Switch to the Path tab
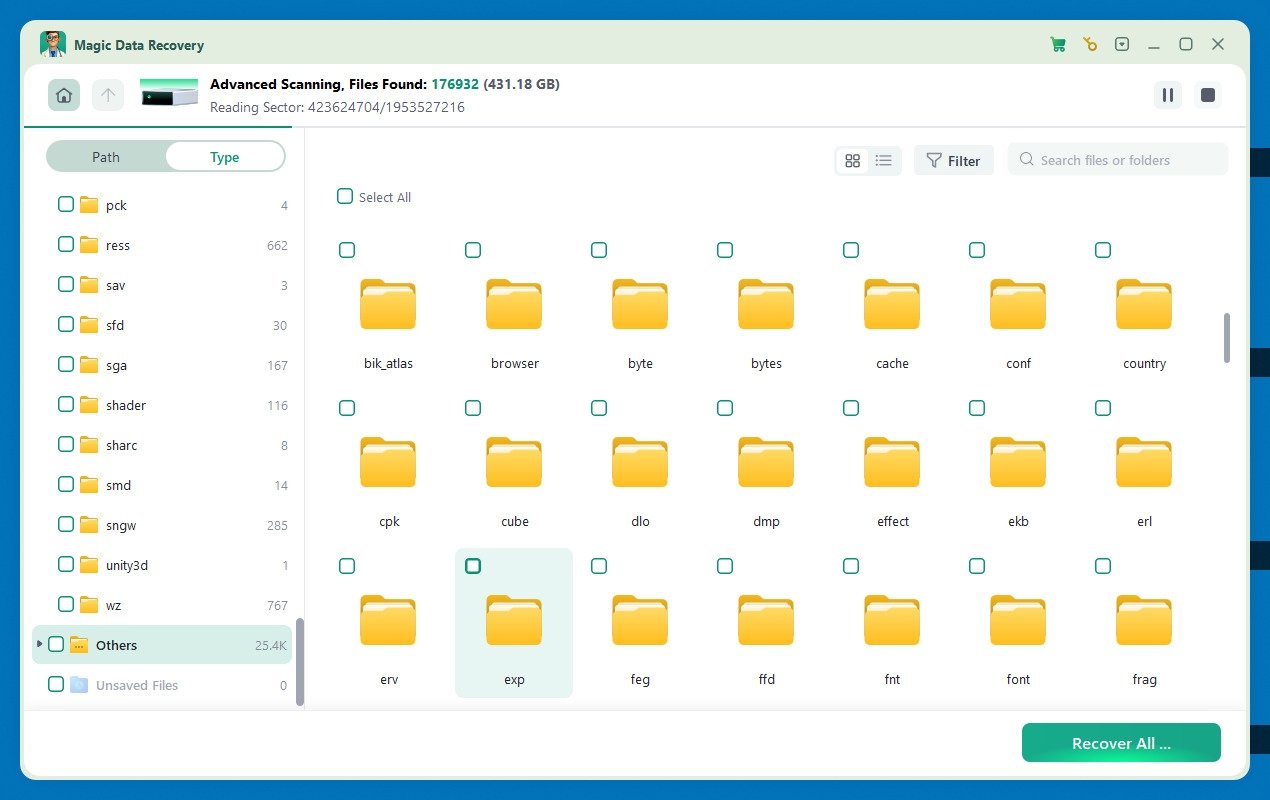This screenshot has width=1270, height=800. 105,157
